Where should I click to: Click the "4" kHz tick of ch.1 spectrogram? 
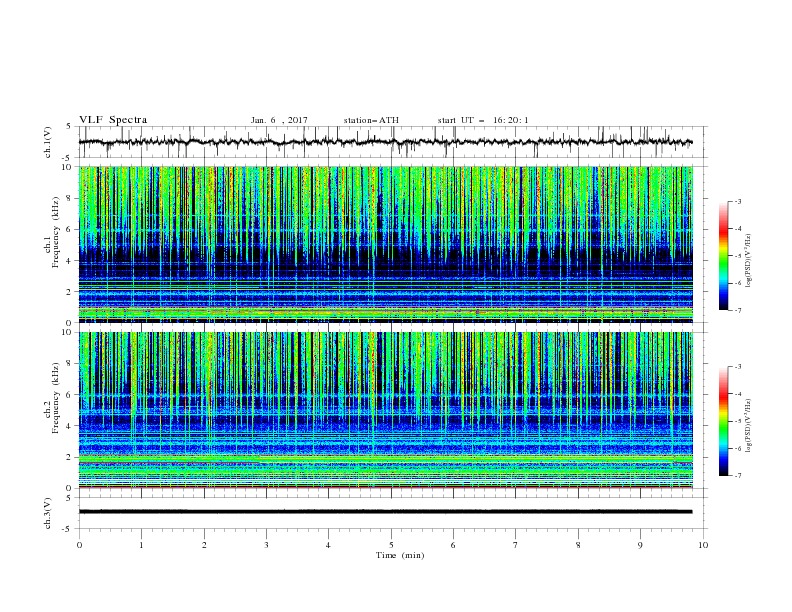pos(71,261)
